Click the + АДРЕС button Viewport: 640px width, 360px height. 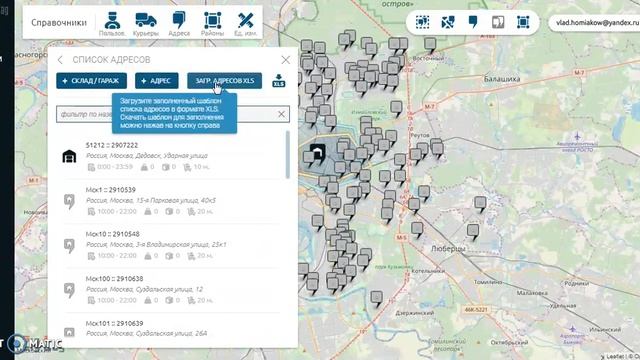point(157,81)
